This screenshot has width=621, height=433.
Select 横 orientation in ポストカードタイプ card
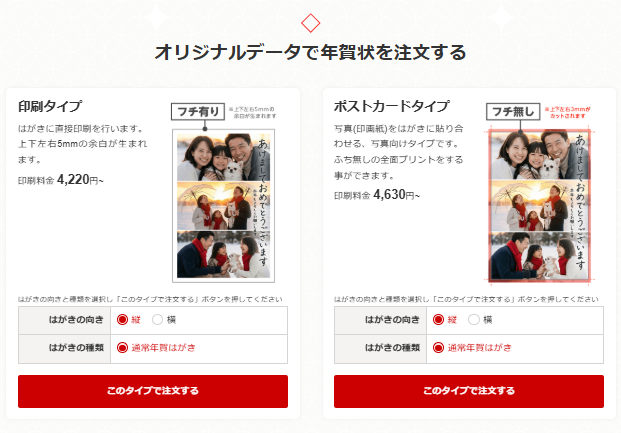(x=474, y=320)
